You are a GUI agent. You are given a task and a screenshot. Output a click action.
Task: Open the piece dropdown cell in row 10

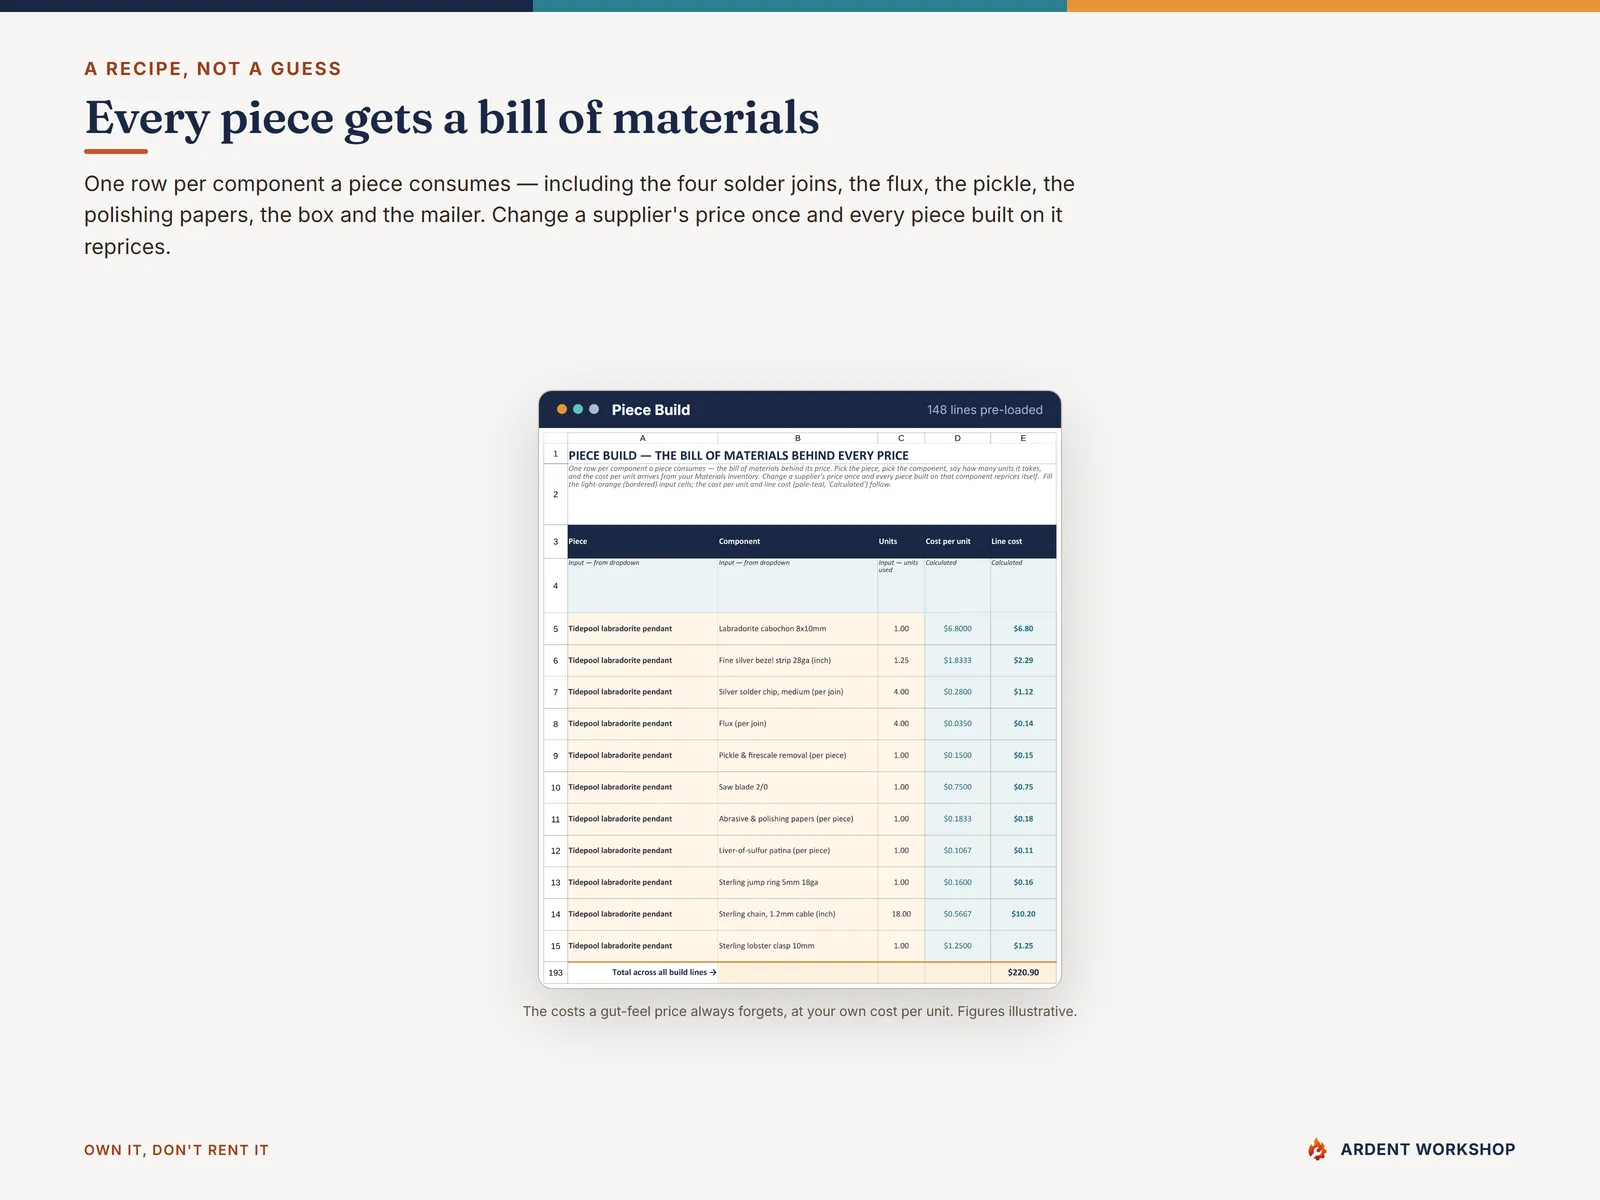point(642,787)
